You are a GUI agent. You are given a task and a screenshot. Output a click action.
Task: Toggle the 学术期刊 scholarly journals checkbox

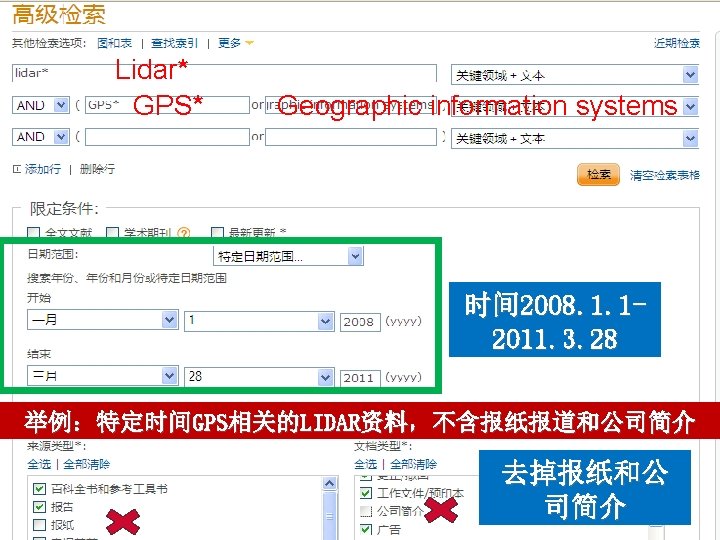click(112, 233)
